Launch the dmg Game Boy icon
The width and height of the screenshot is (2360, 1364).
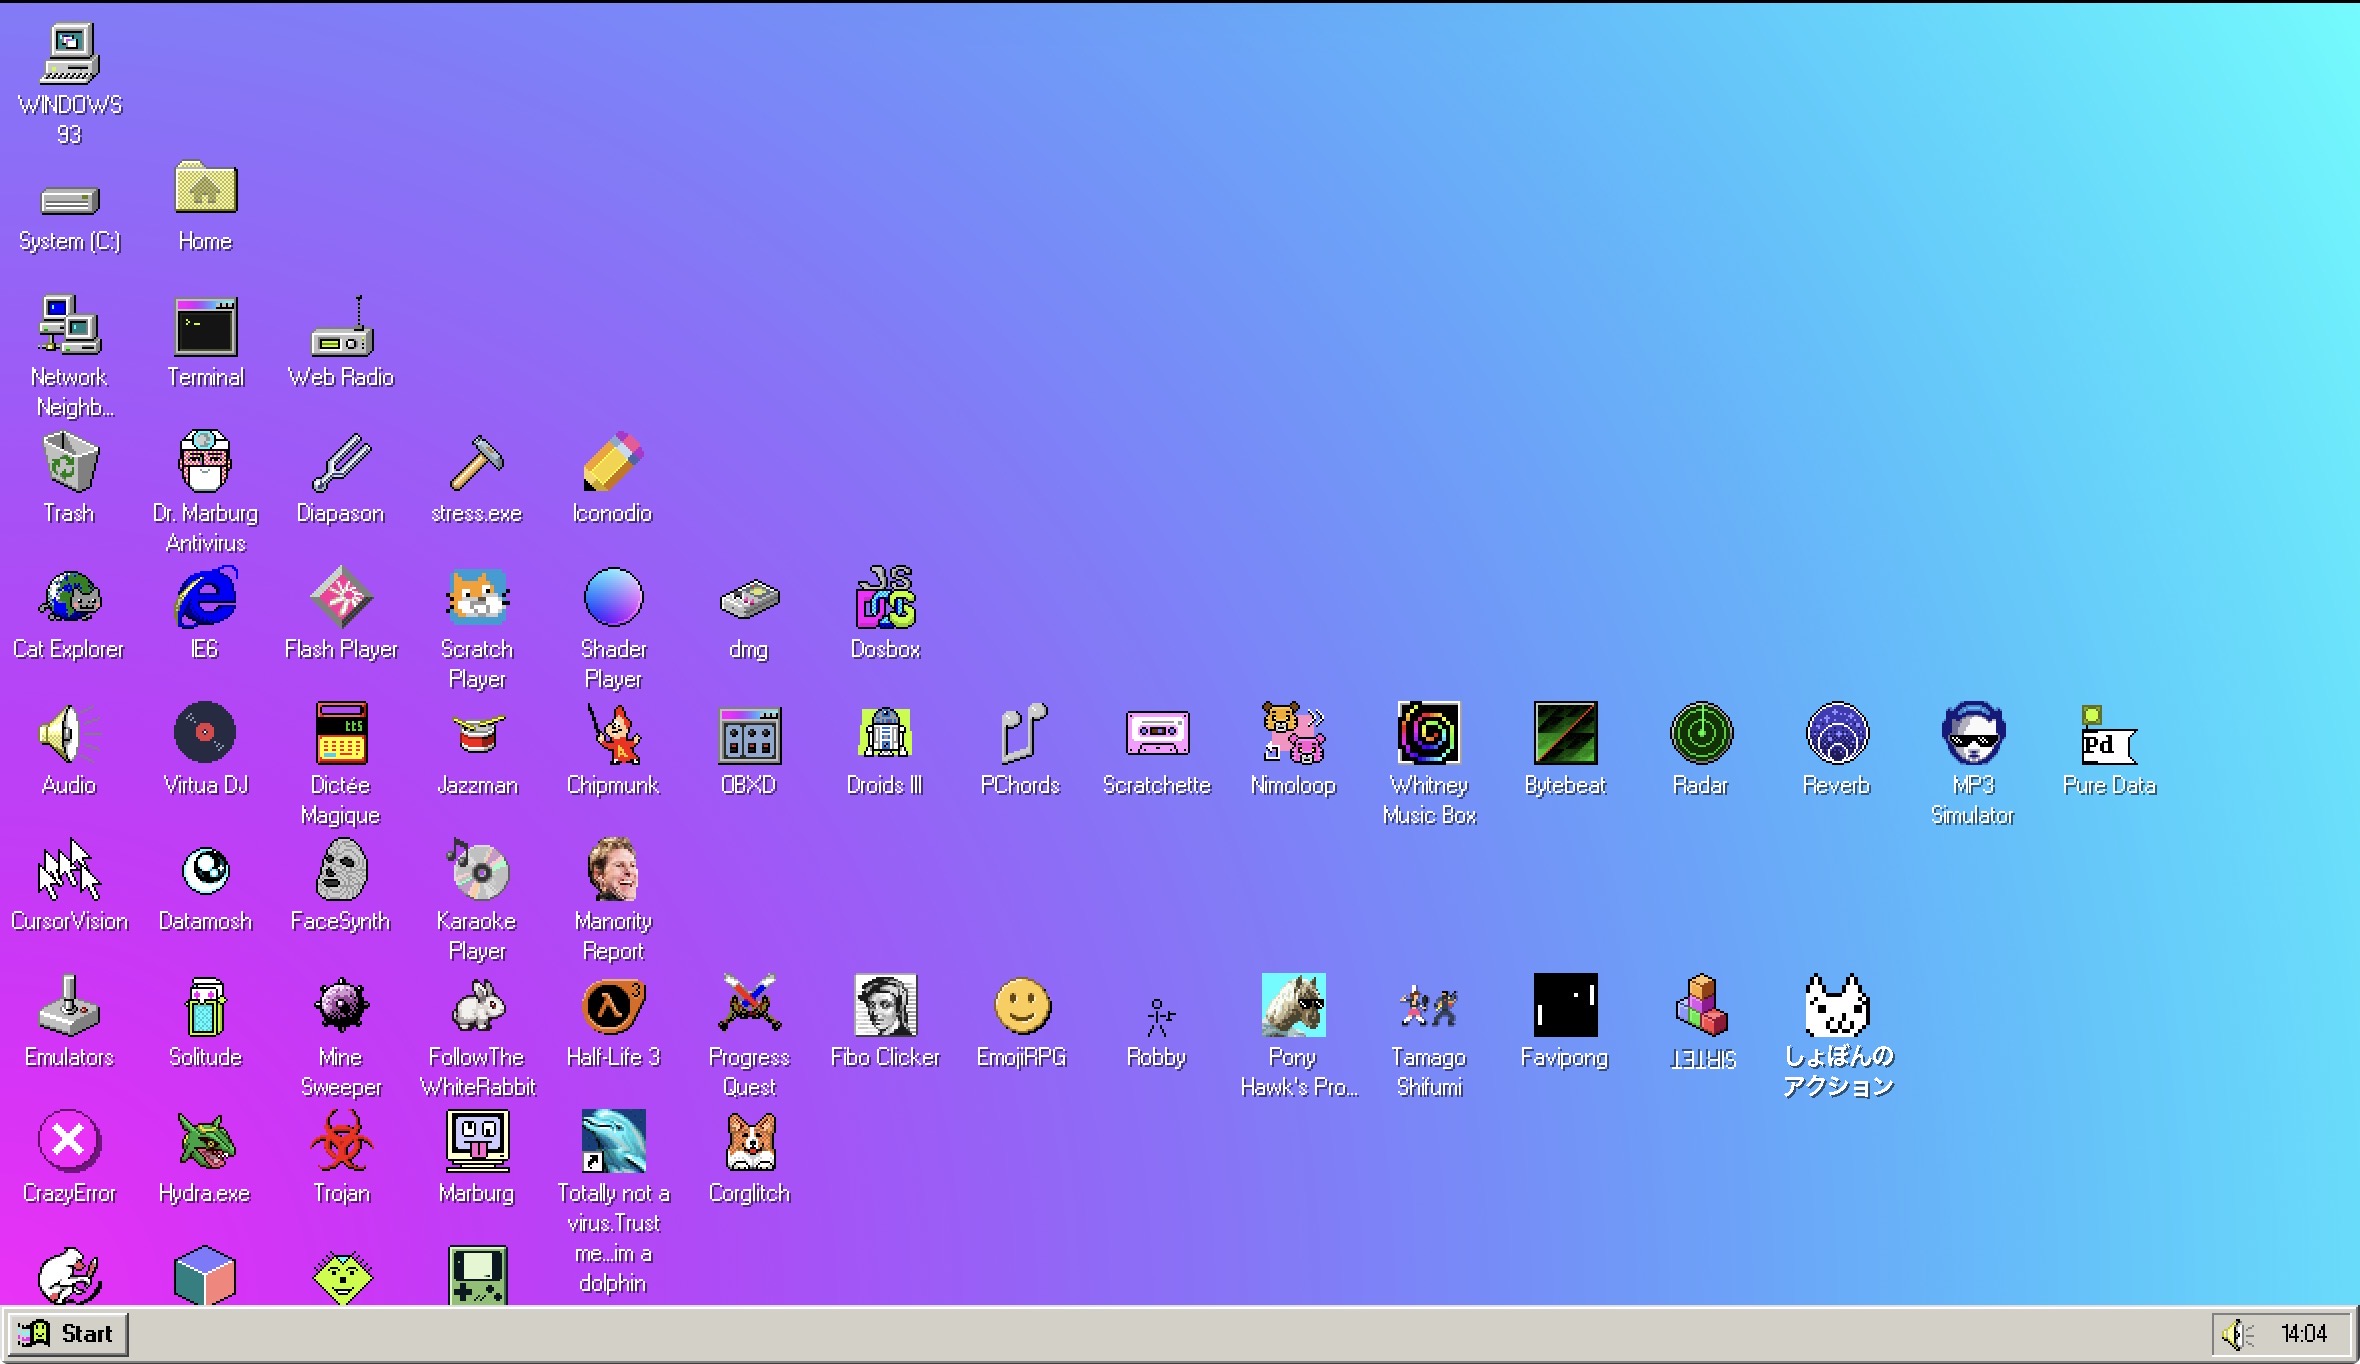tap(749, 599)
